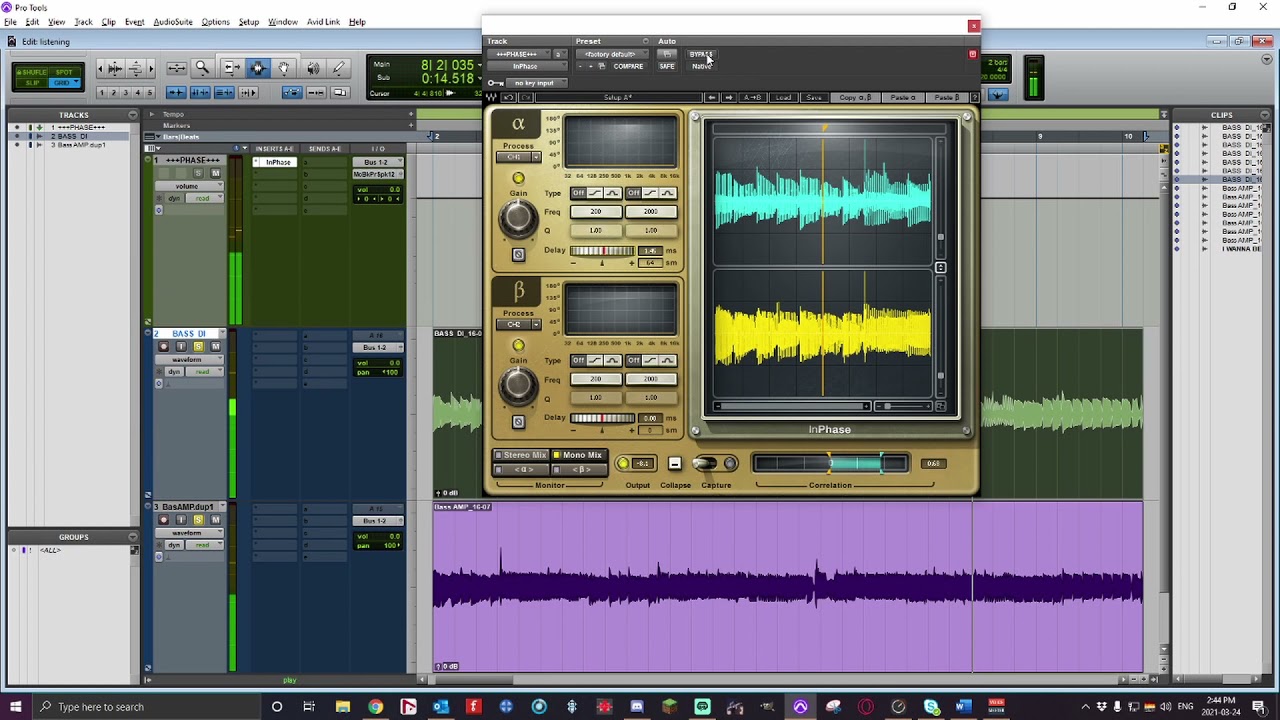Click Copy α,β button
The height and width of the screenshot is (720, 1280).
[x=854, y=97]
